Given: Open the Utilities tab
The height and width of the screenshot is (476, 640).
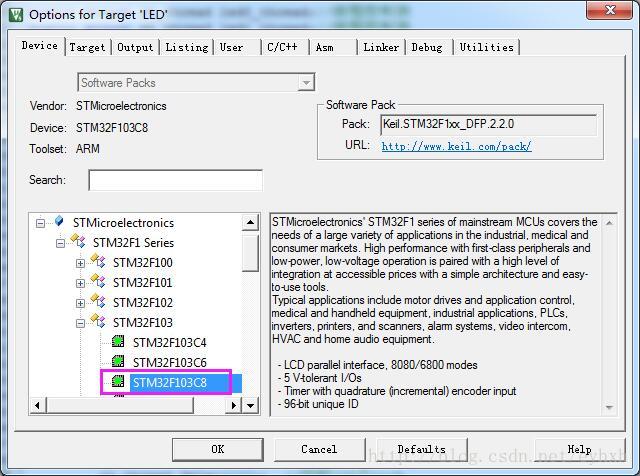Looking at the screenshot, I should pos(486,47).
